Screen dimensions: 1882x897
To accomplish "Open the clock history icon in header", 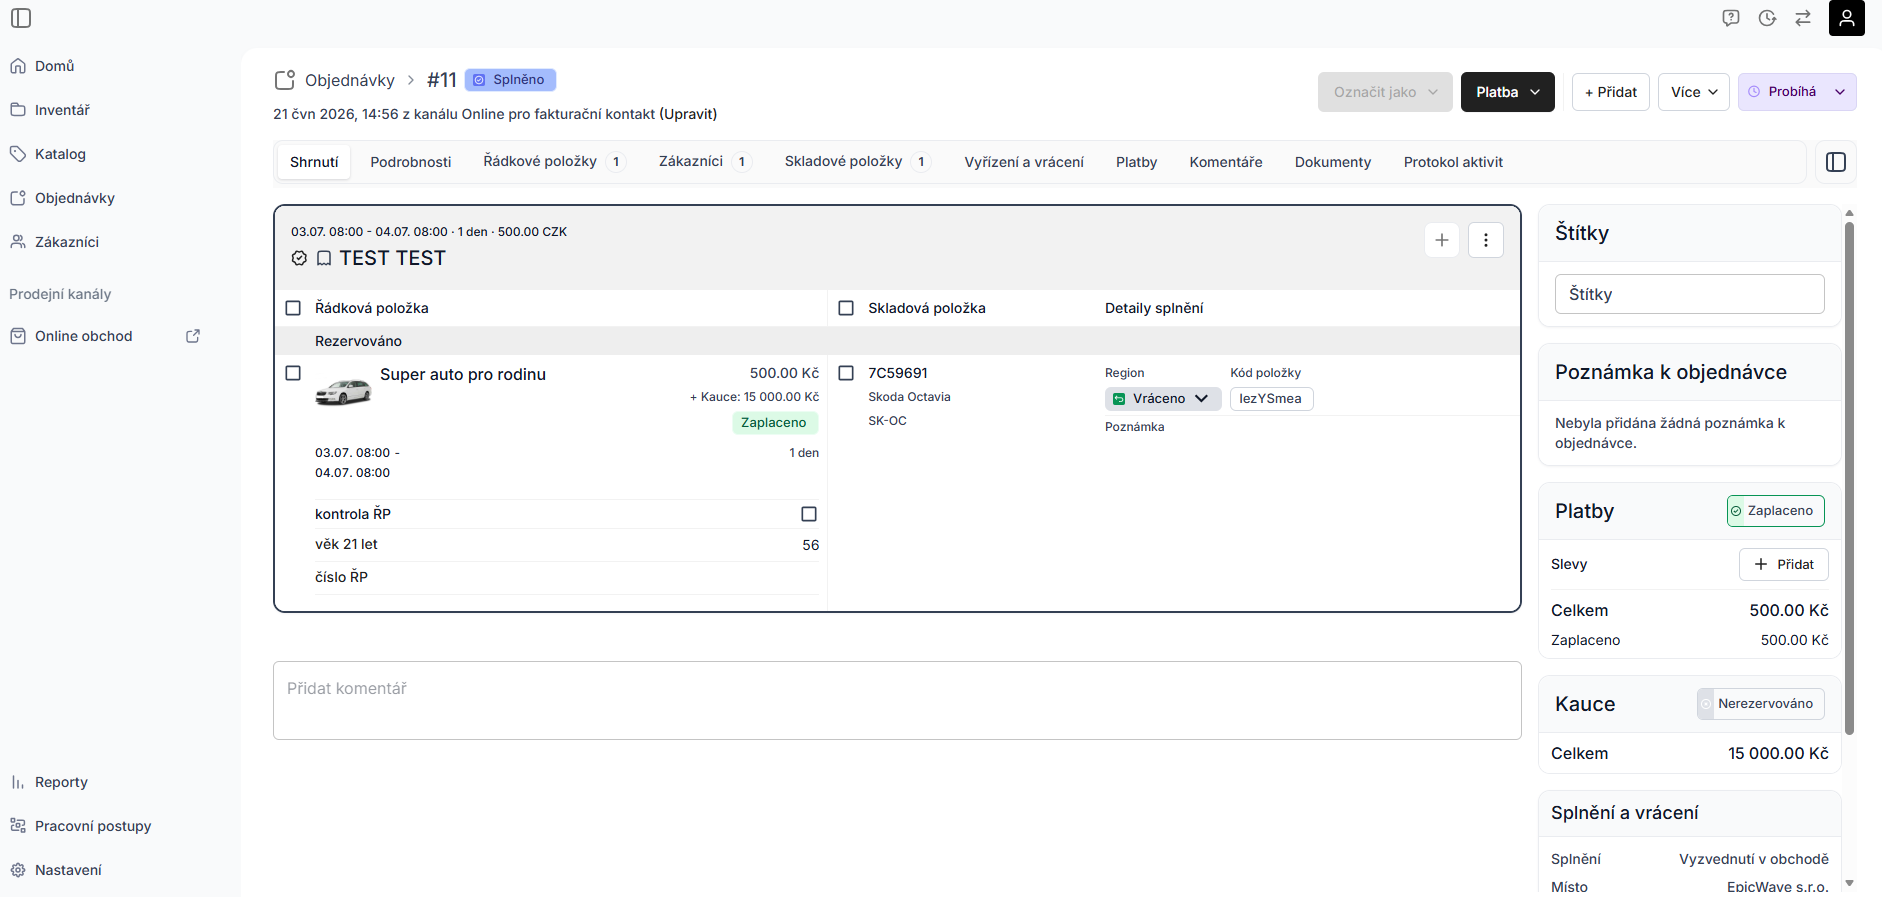I will pyautogui.click(x=1767, y=18).
